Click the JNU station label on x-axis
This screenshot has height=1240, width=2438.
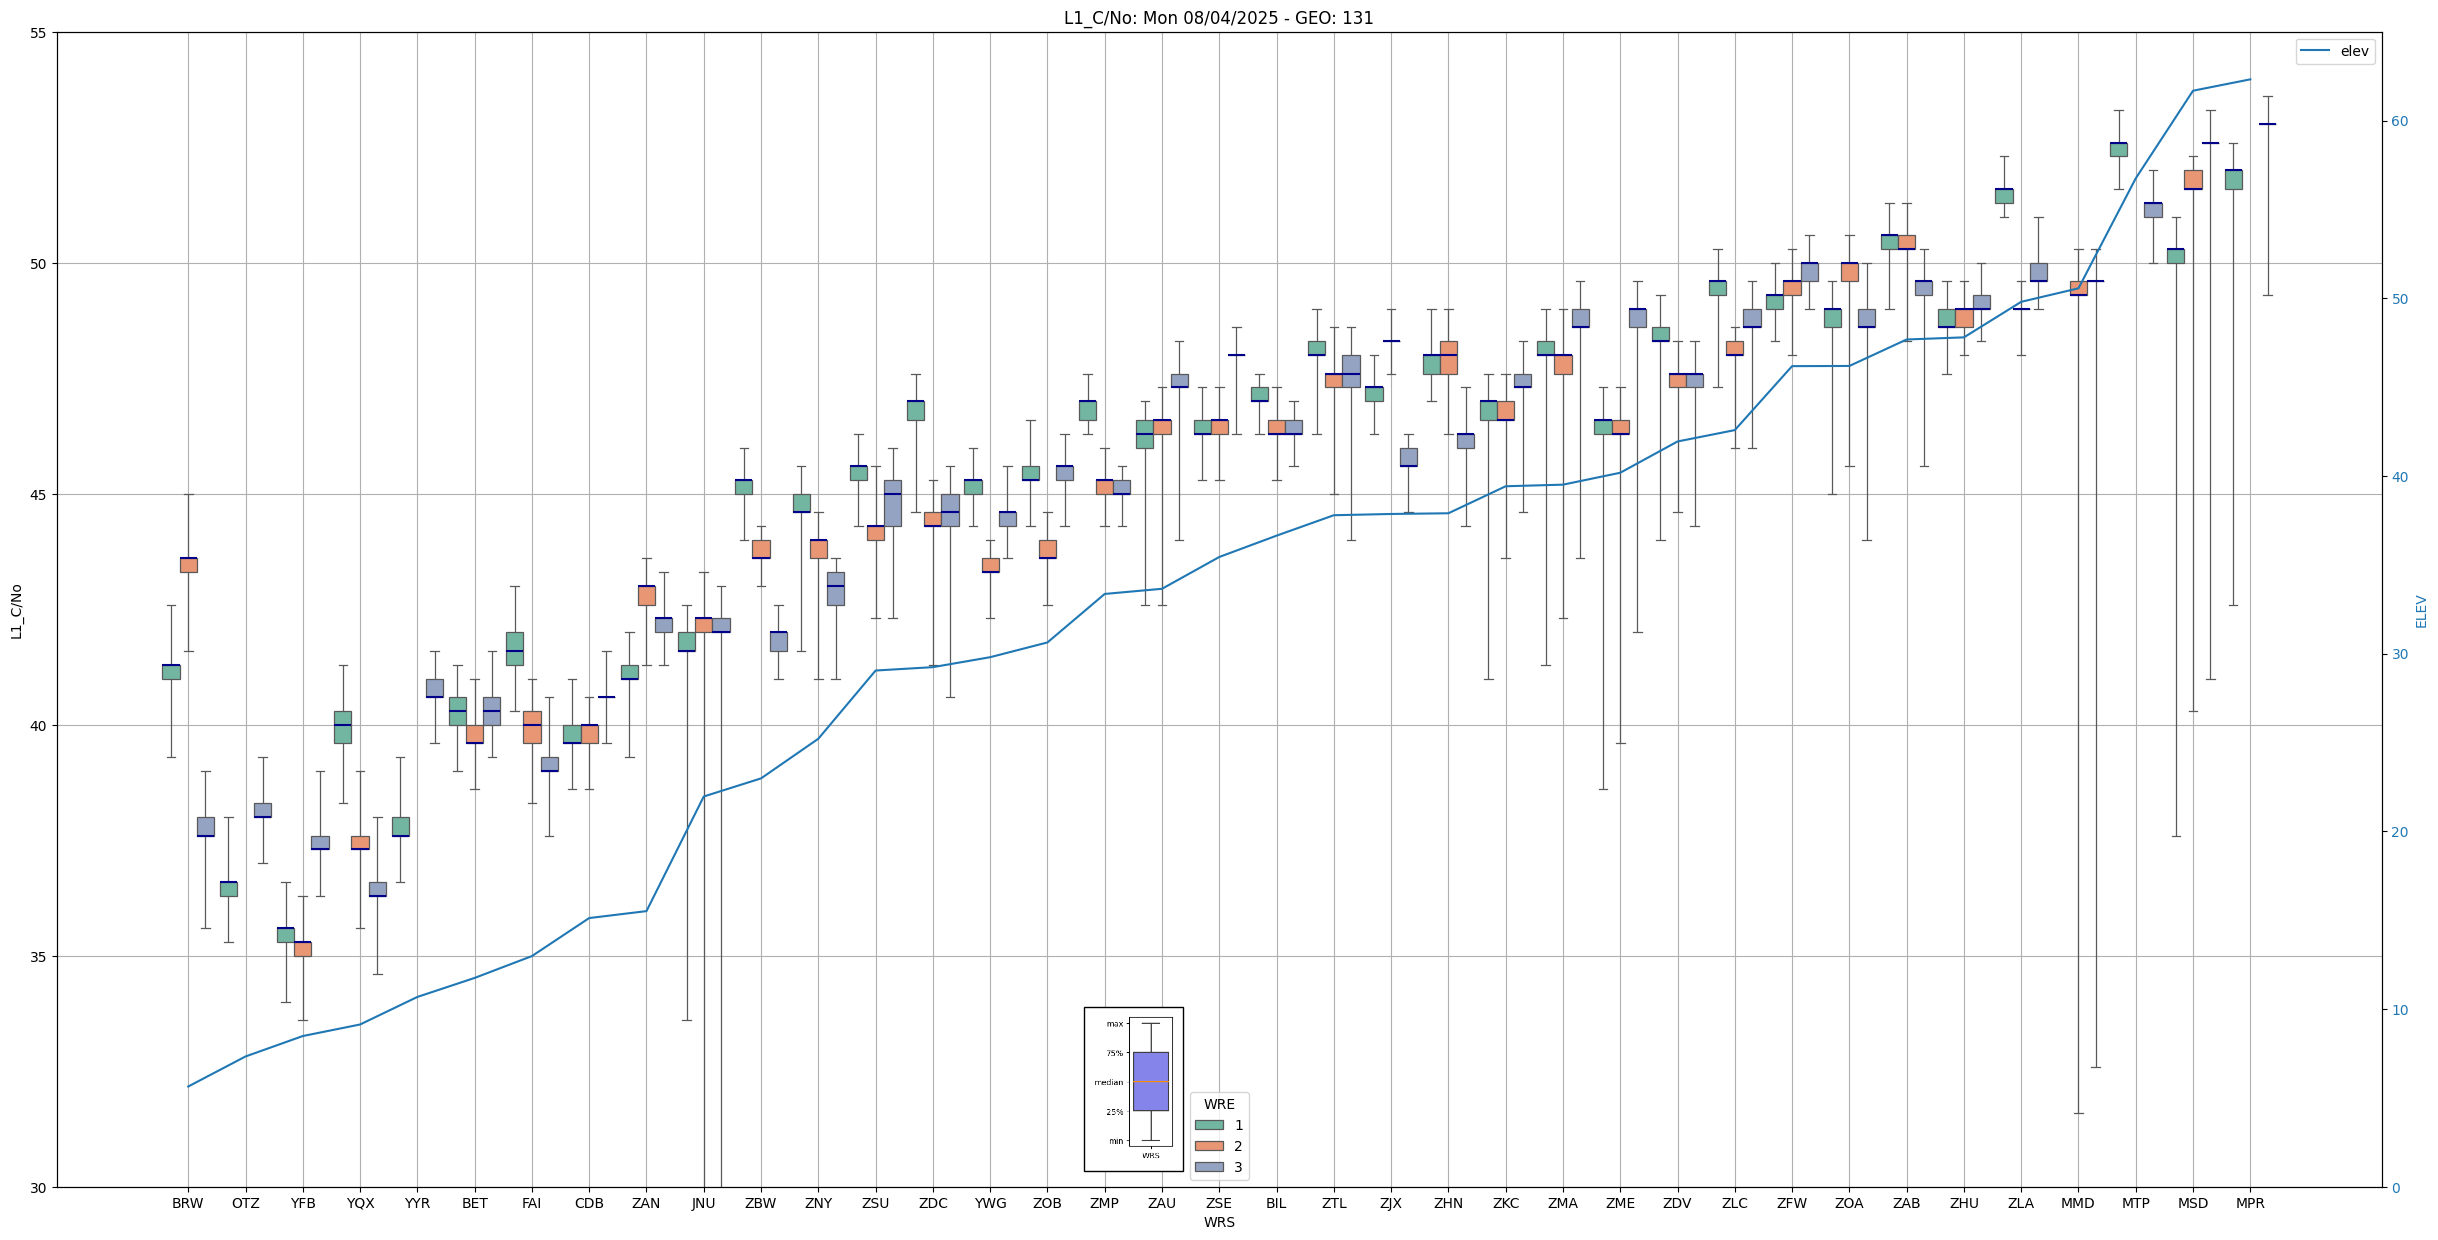pos(703,1203)
